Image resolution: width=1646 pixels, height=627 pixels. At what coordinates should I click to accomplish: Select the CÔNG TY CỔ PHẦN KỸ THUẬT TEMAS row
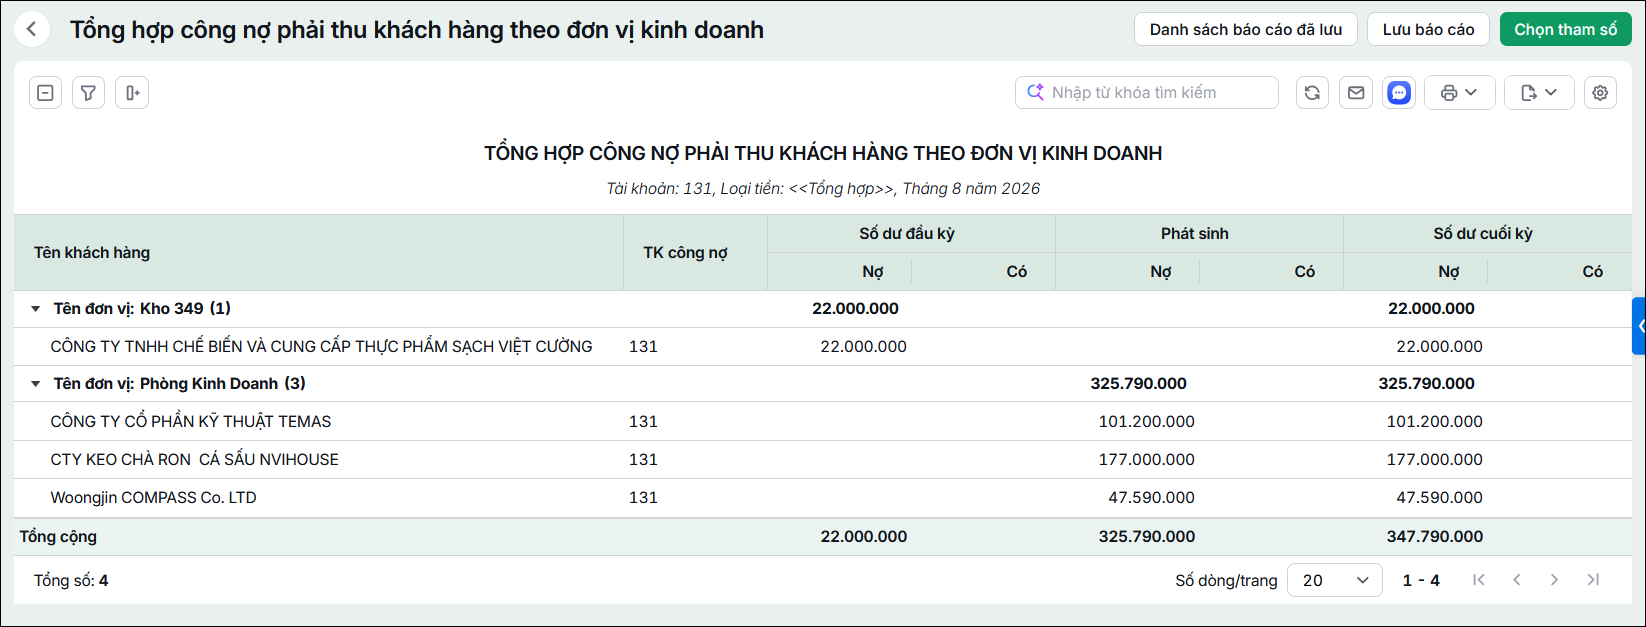[823, 422]
